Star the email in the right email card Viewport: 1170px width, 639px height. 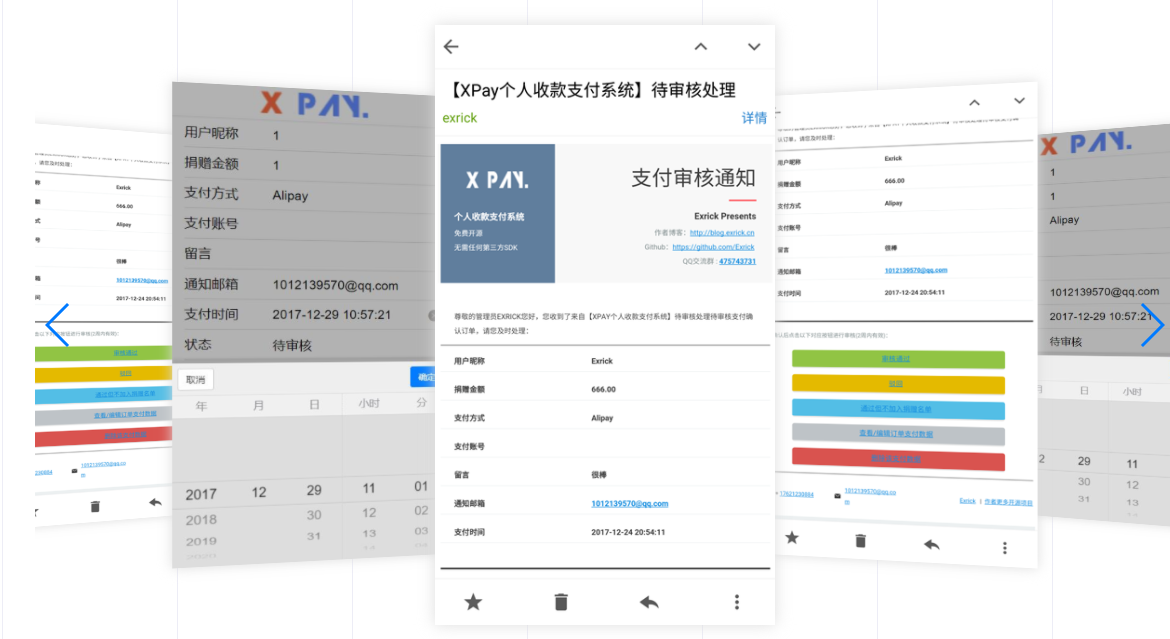point(792,537)
